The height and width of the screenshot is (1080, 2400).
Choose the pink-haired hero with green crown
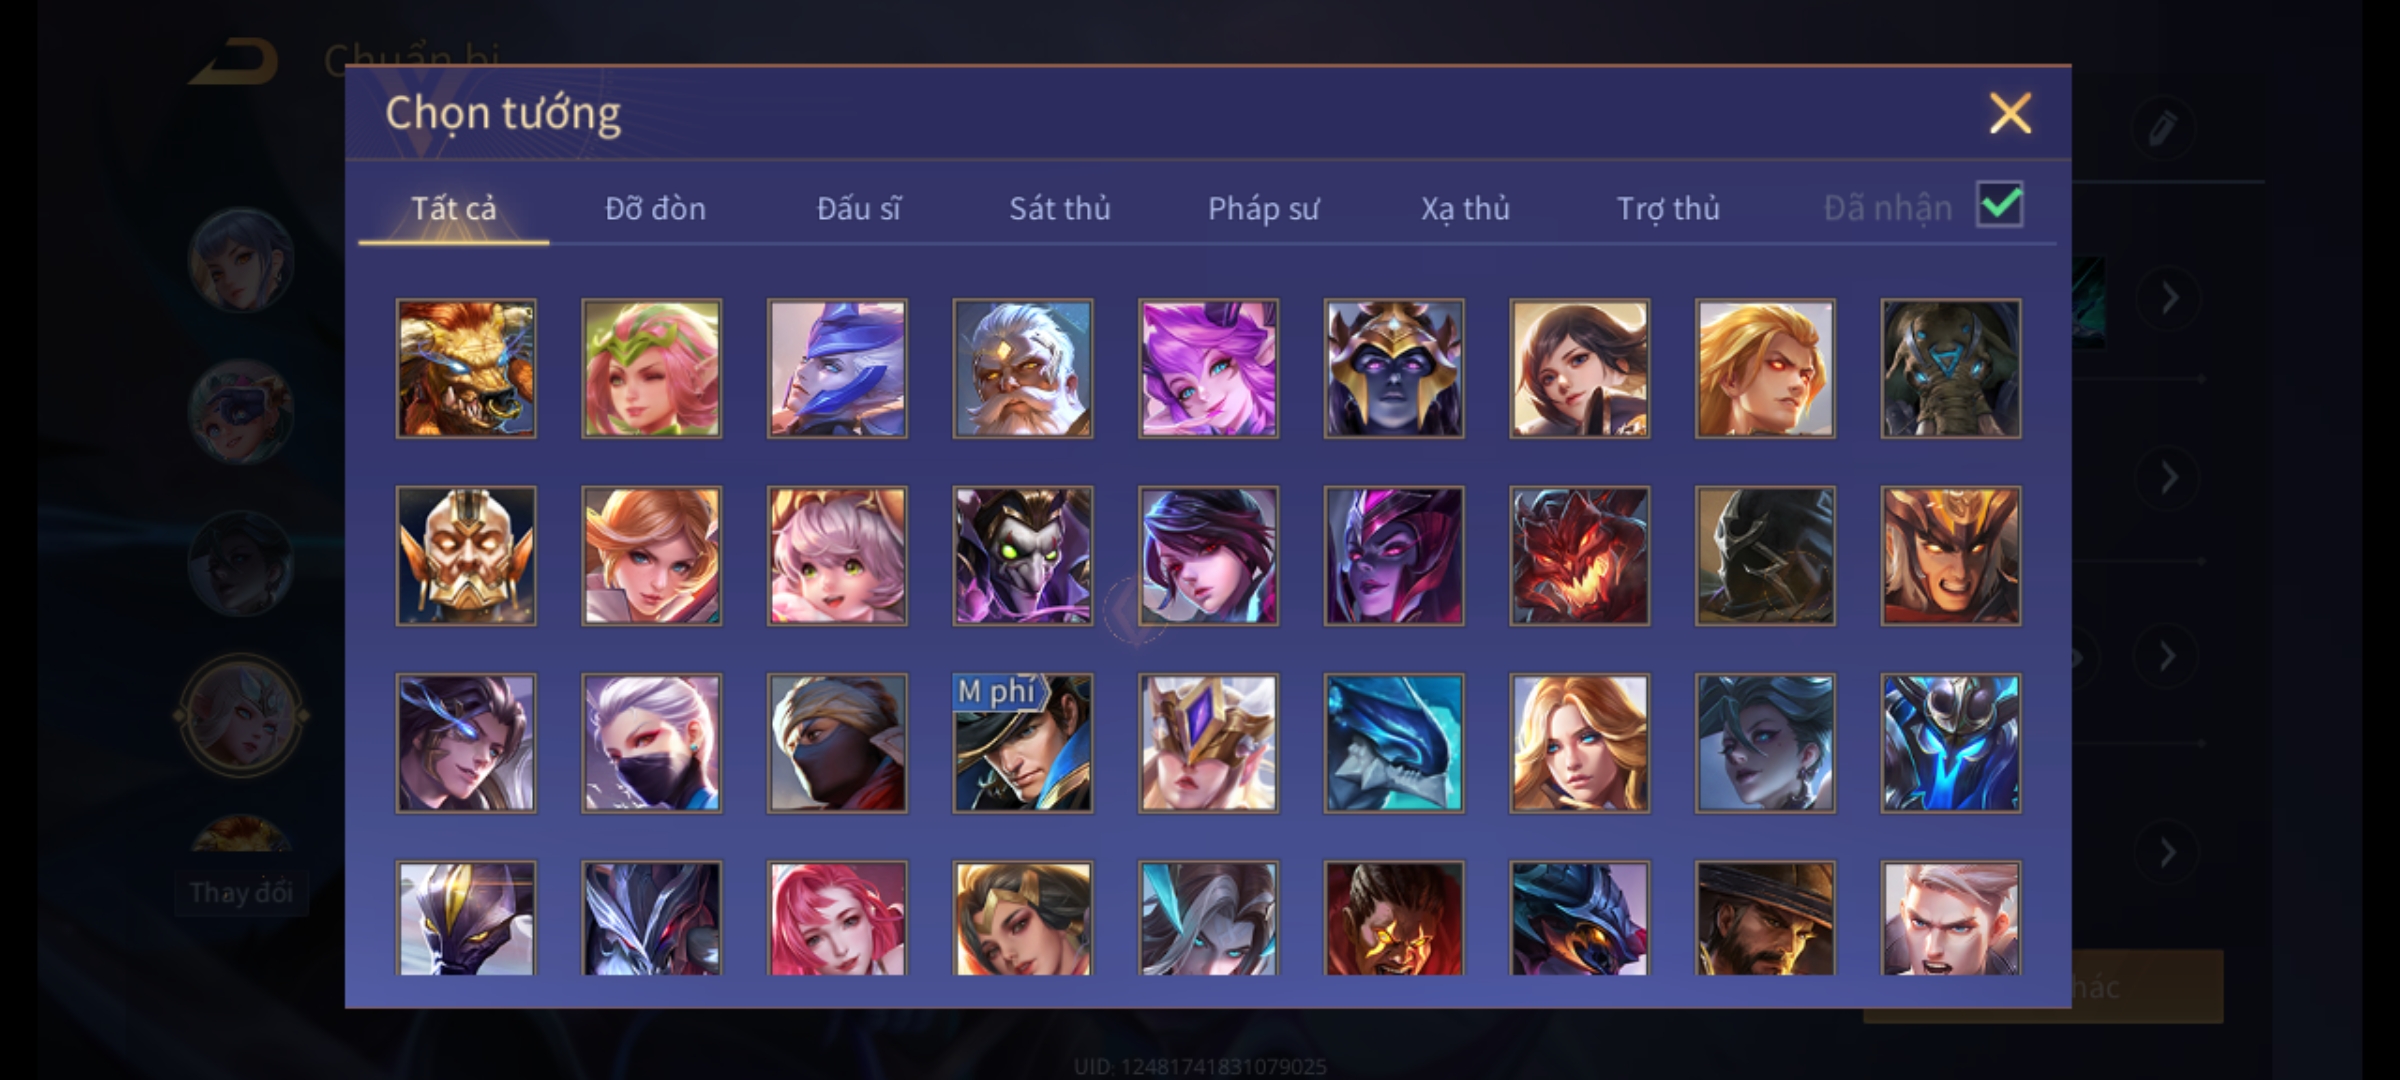[651, 368]
